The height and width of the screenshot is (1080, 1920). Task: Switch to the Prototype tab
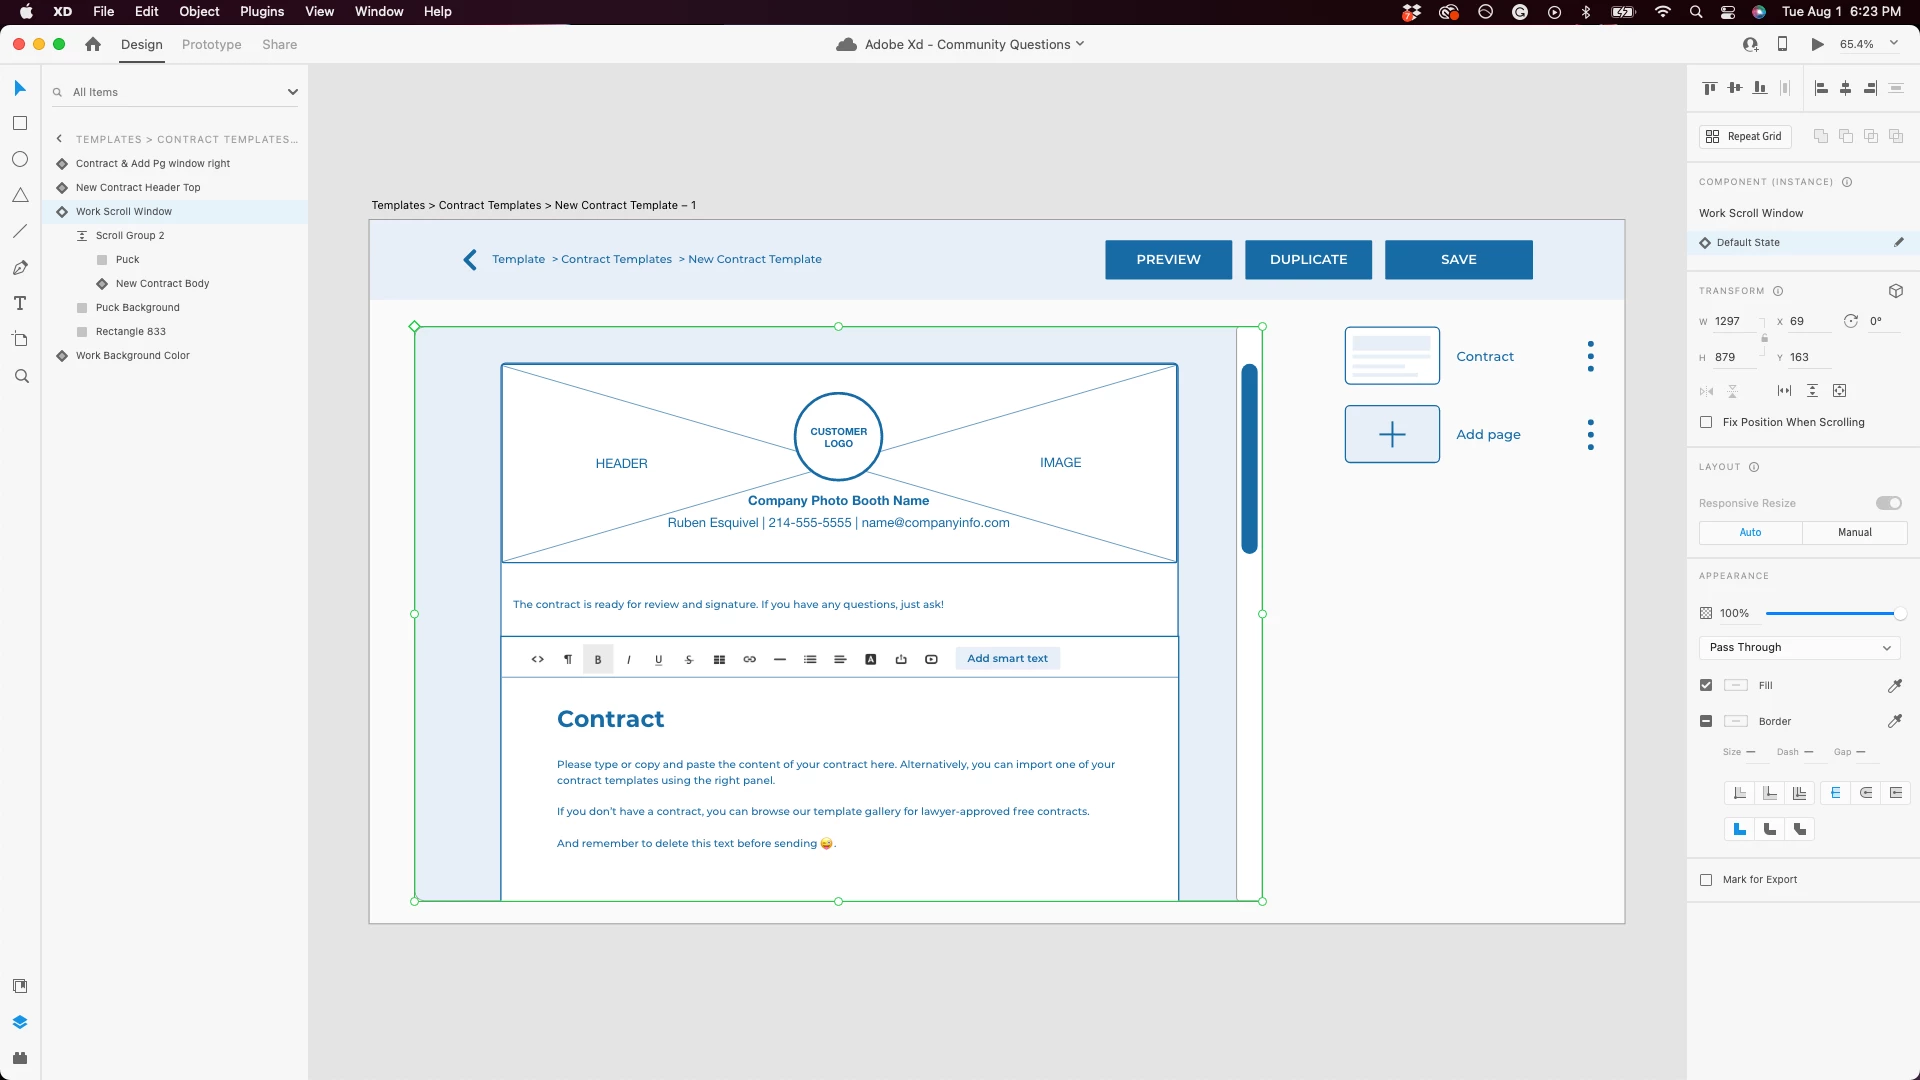[x=211, y=44]
